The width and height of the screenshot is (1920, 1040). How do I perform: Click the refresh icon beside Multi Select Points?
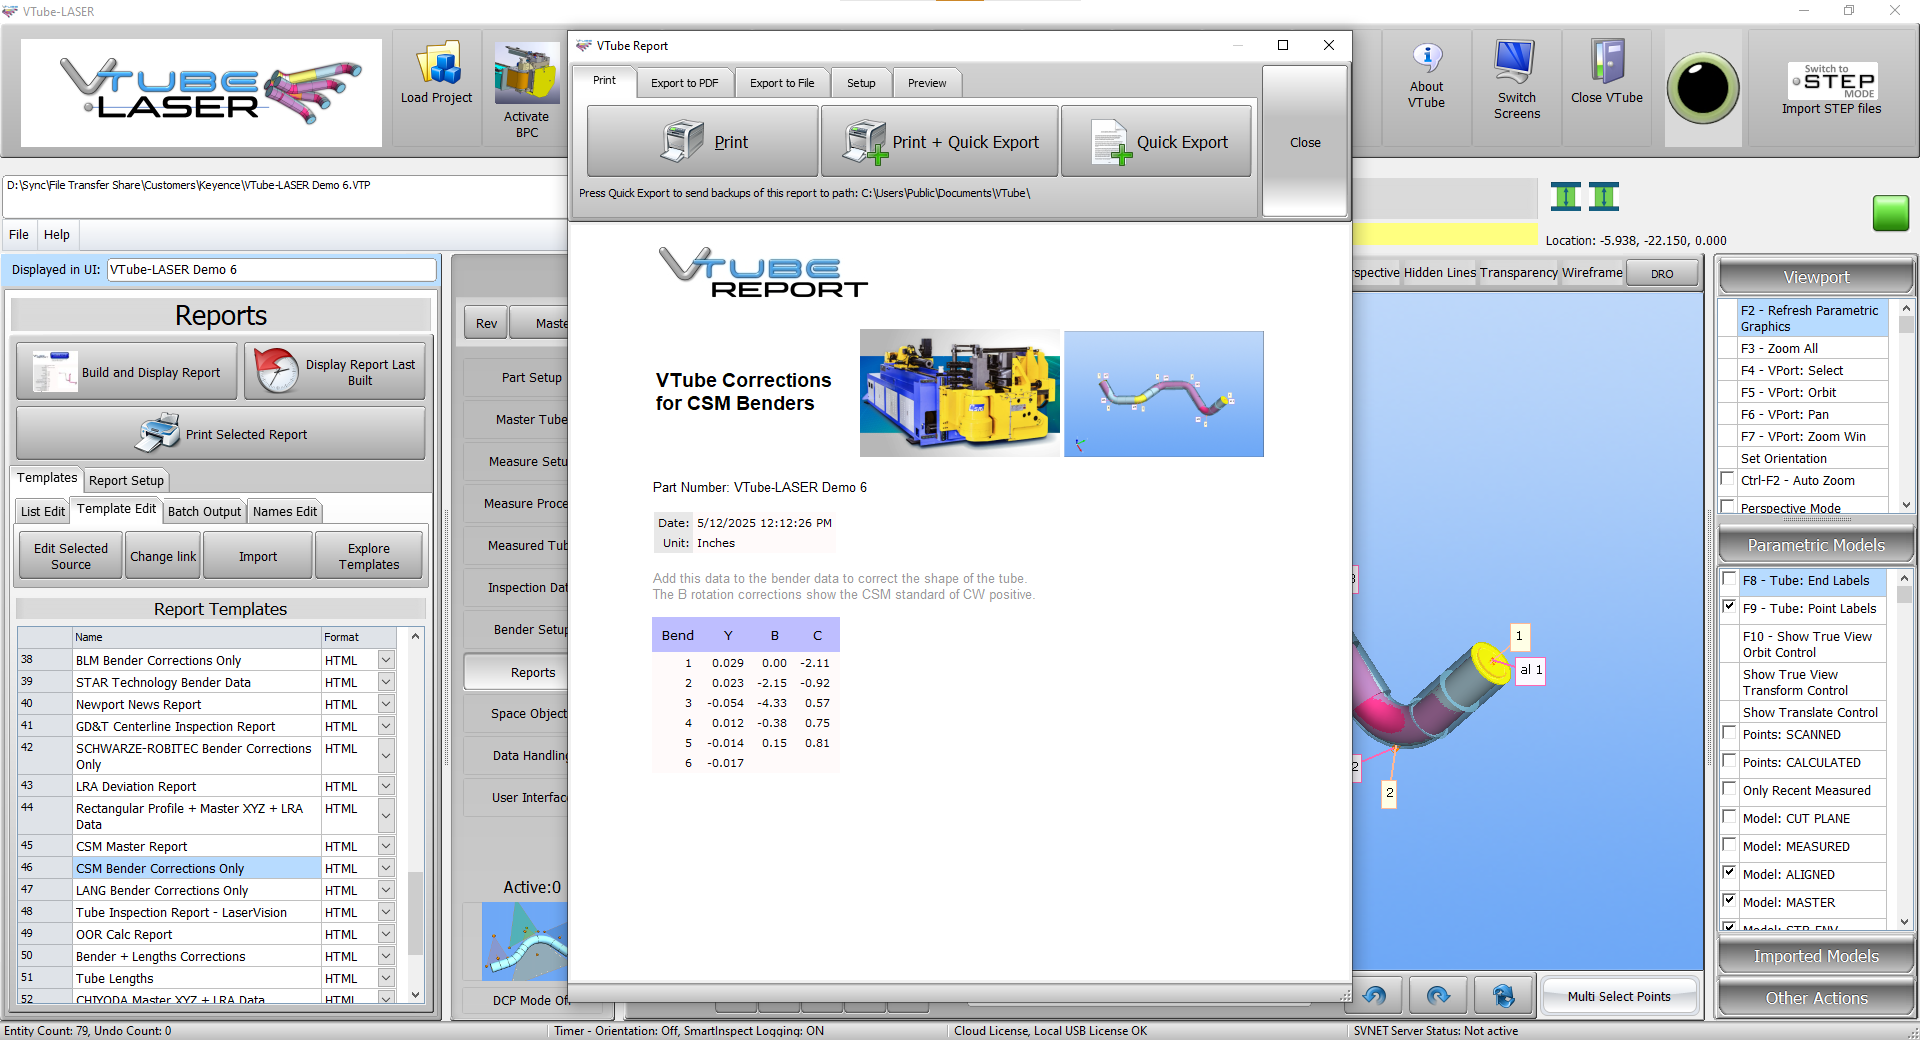[1503, 996]
